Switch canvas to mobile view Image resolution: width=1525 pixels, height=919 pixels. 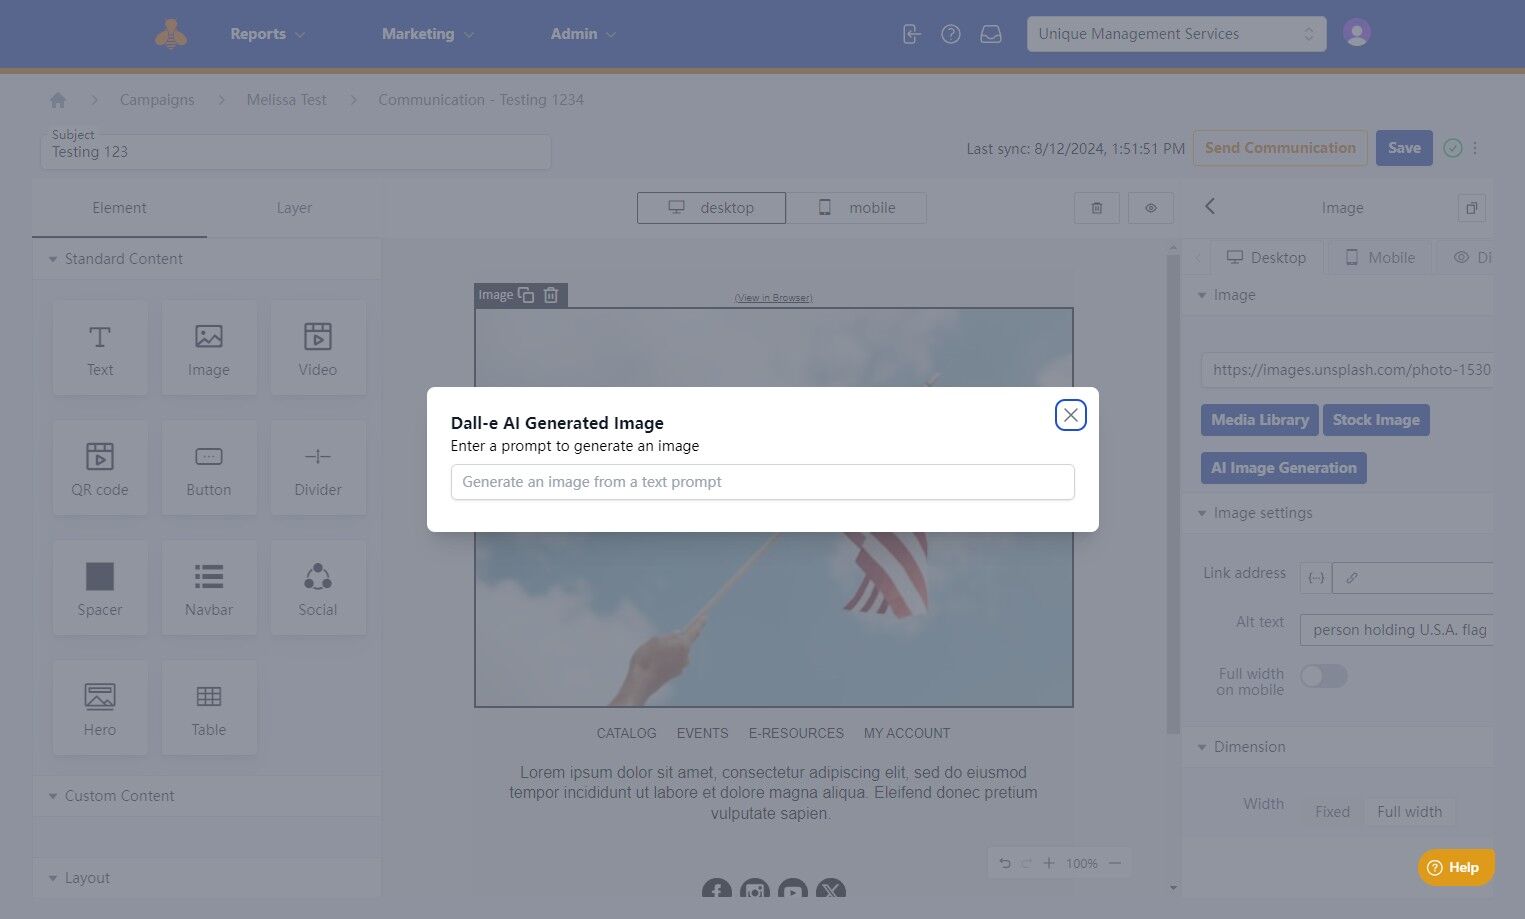[x=856, y=208]
